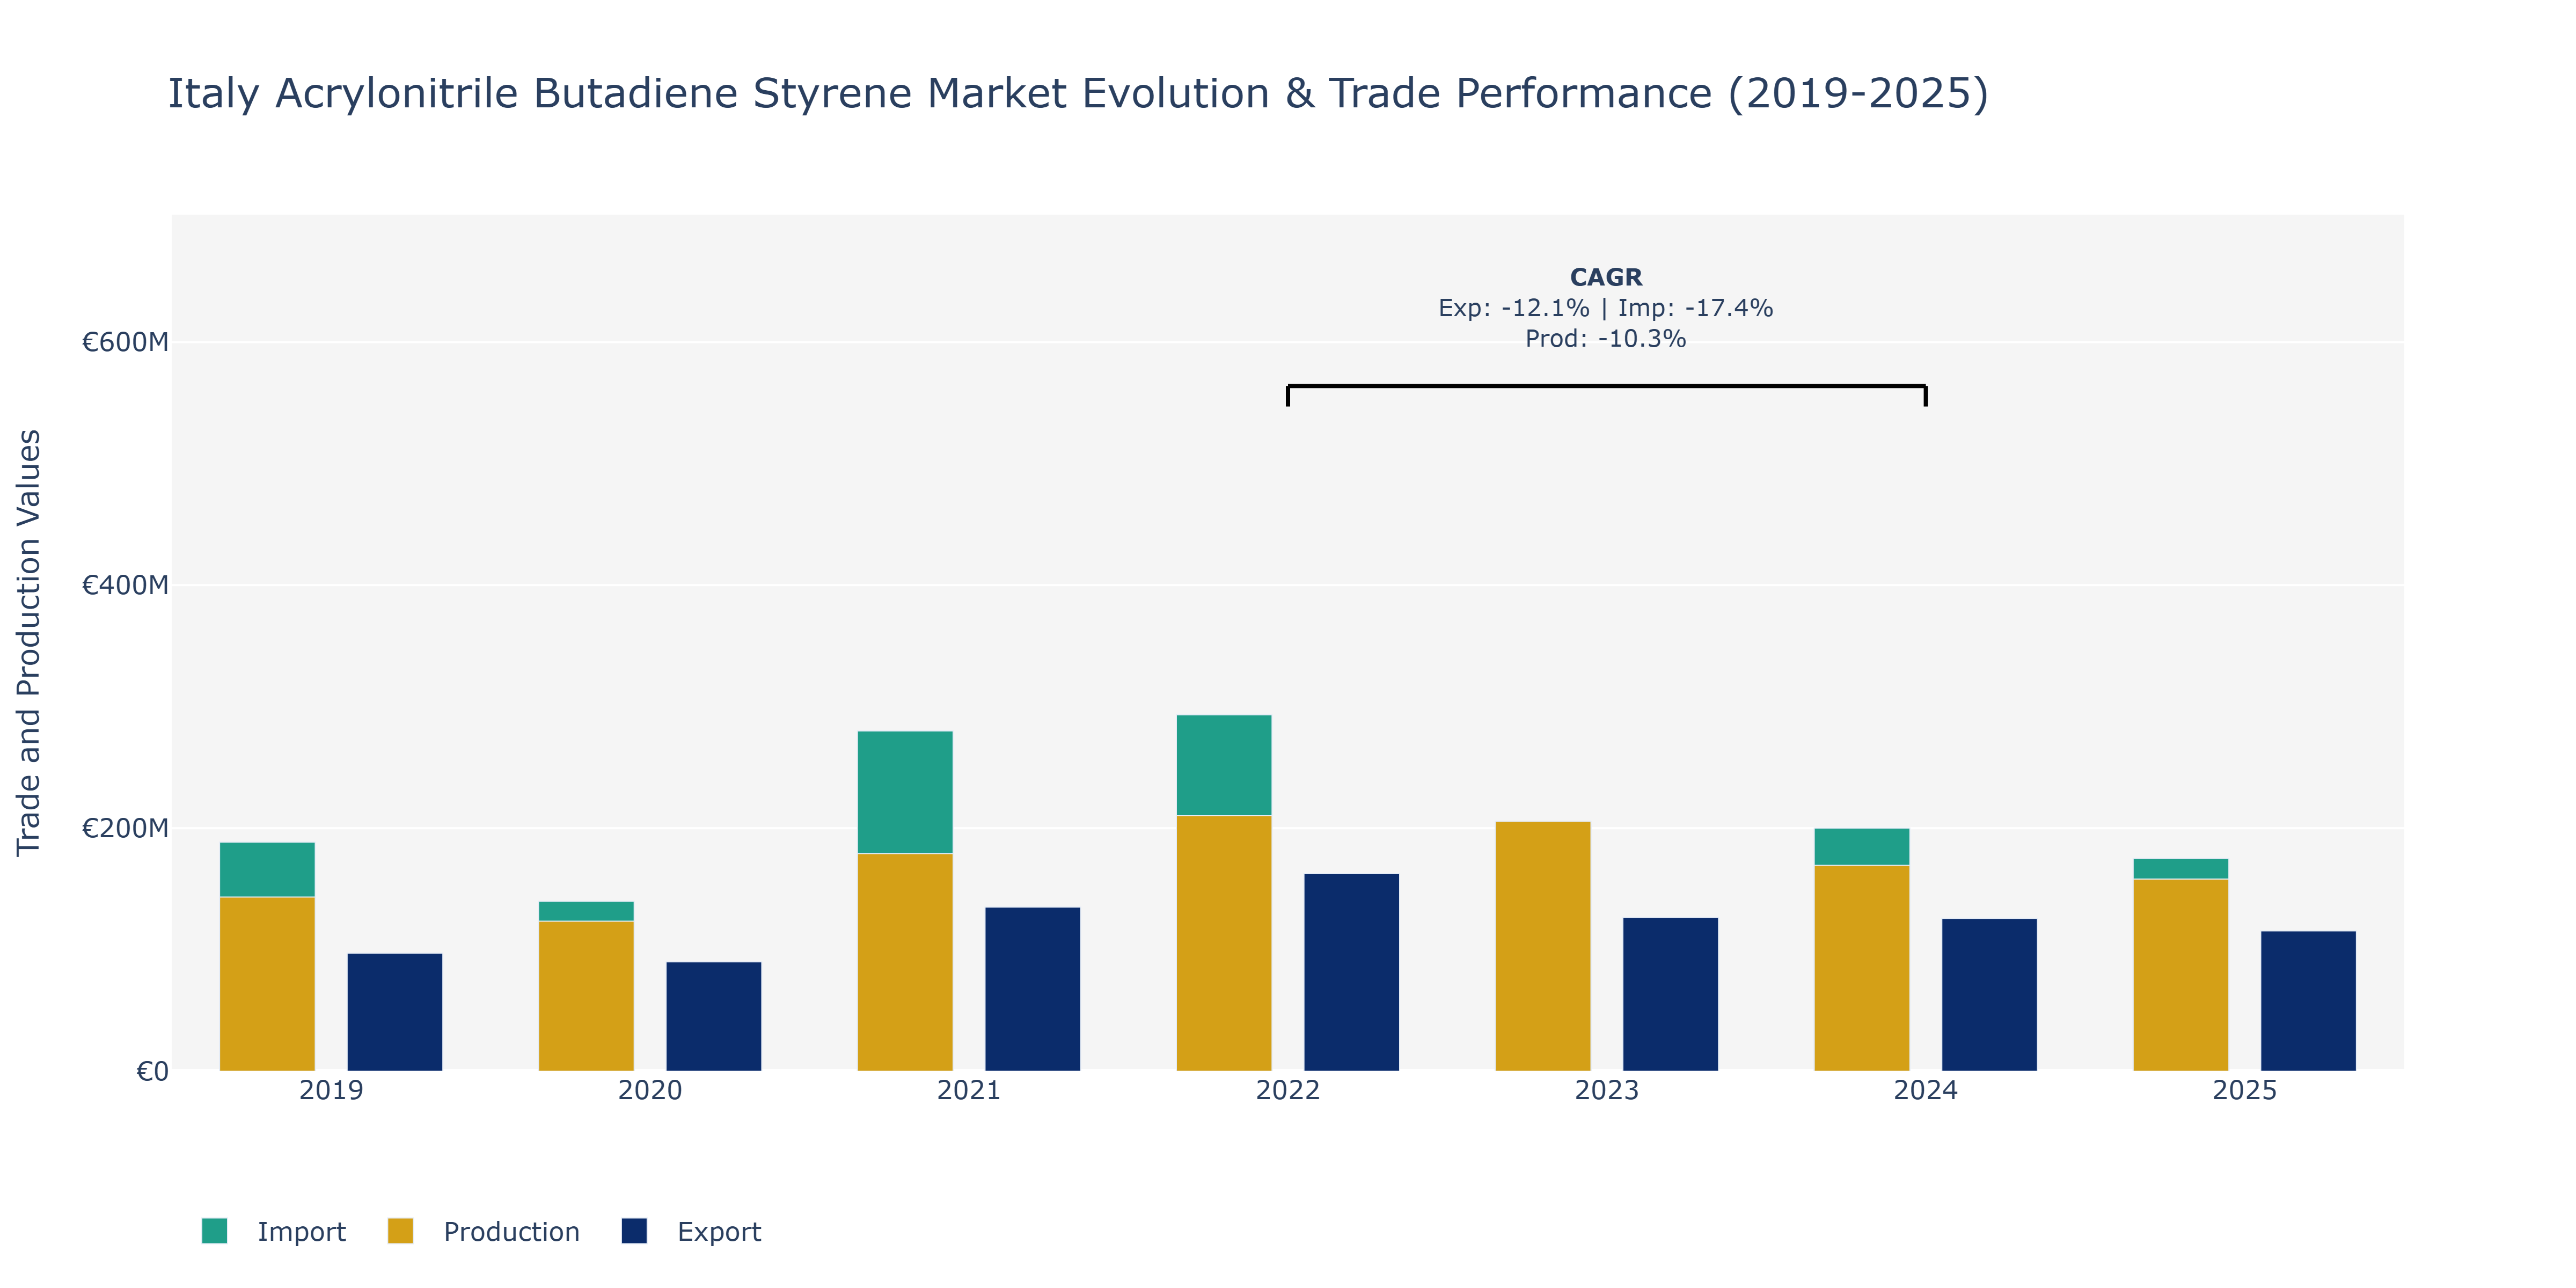The image size is (2576, 1288).
Task: Click the 2023 Production bar
Action: (x=1543, y=946)
